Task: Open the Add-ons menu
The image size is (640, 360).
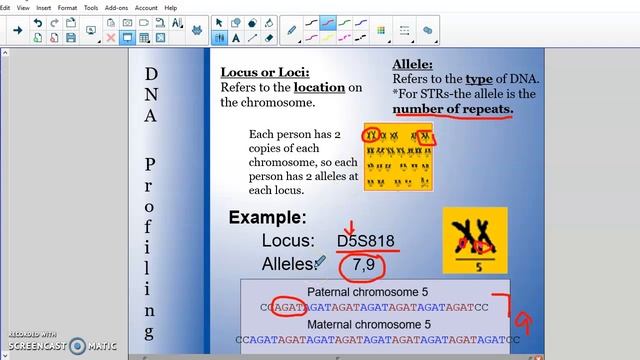Action: tap(116, 8)
